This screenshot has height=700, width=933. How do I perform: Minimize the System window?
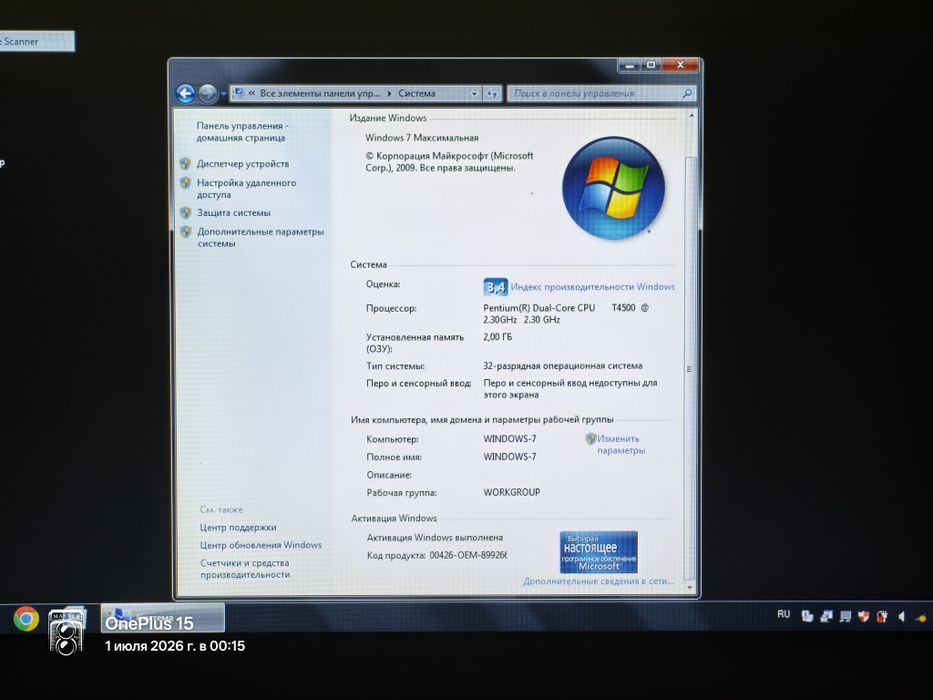[630, 65]
